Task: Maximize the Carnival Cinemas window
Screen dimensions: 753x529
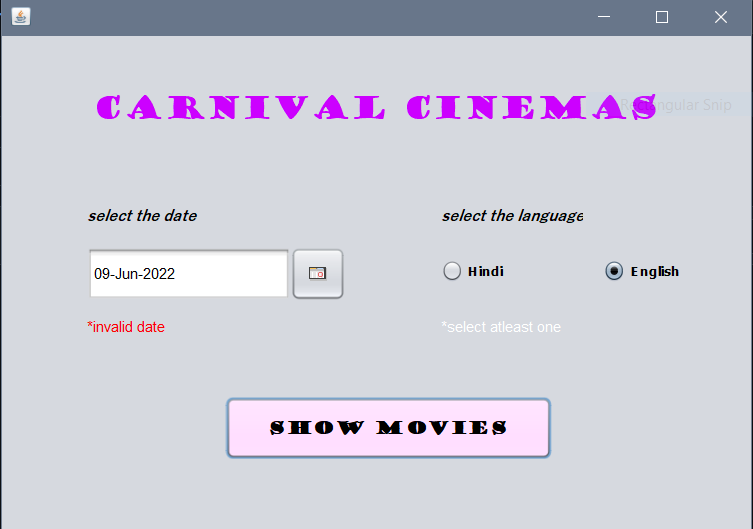Action: click(662, 17)
